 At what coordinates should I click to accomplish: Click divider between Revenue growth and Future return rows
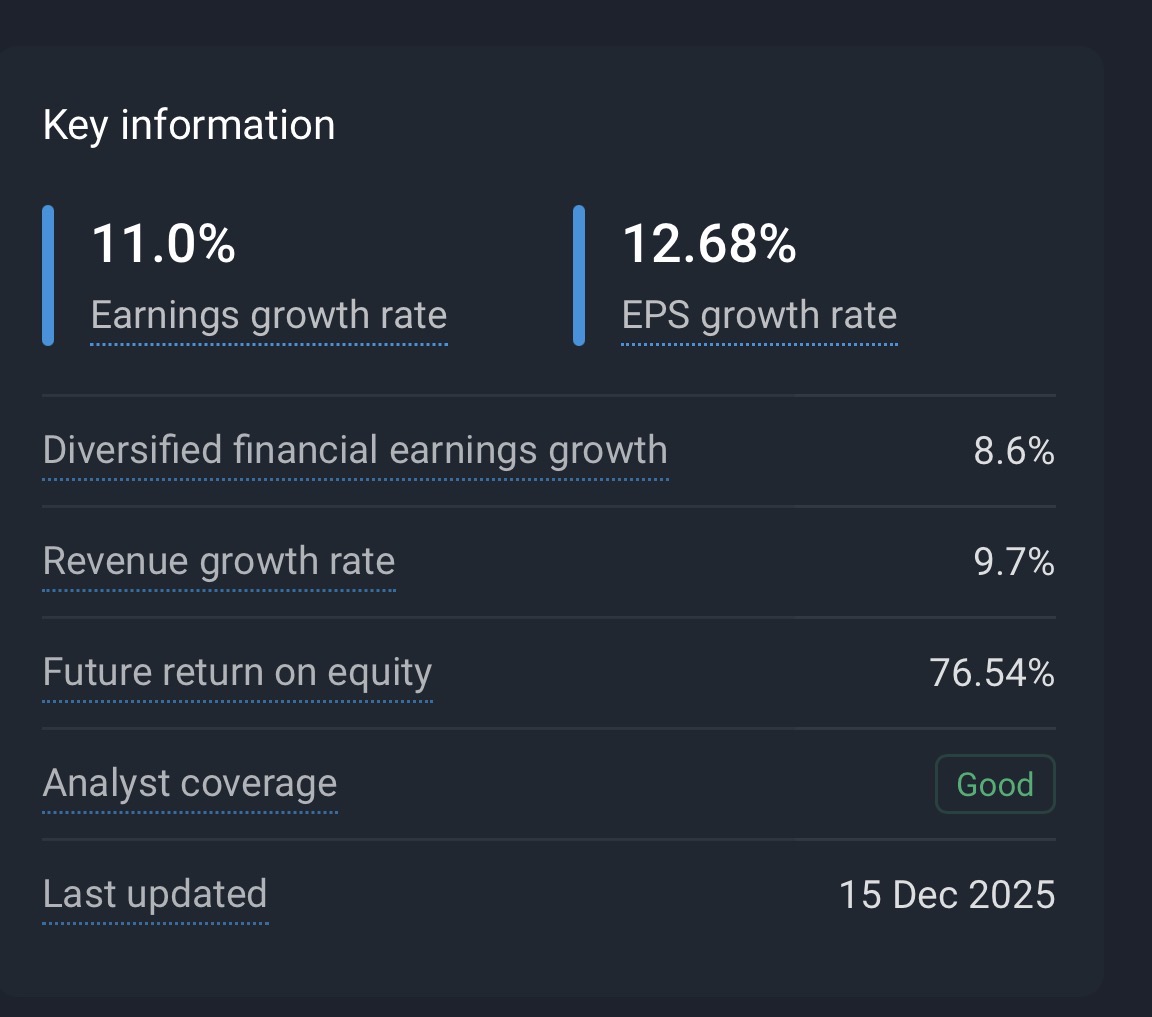tap(548, 618)
